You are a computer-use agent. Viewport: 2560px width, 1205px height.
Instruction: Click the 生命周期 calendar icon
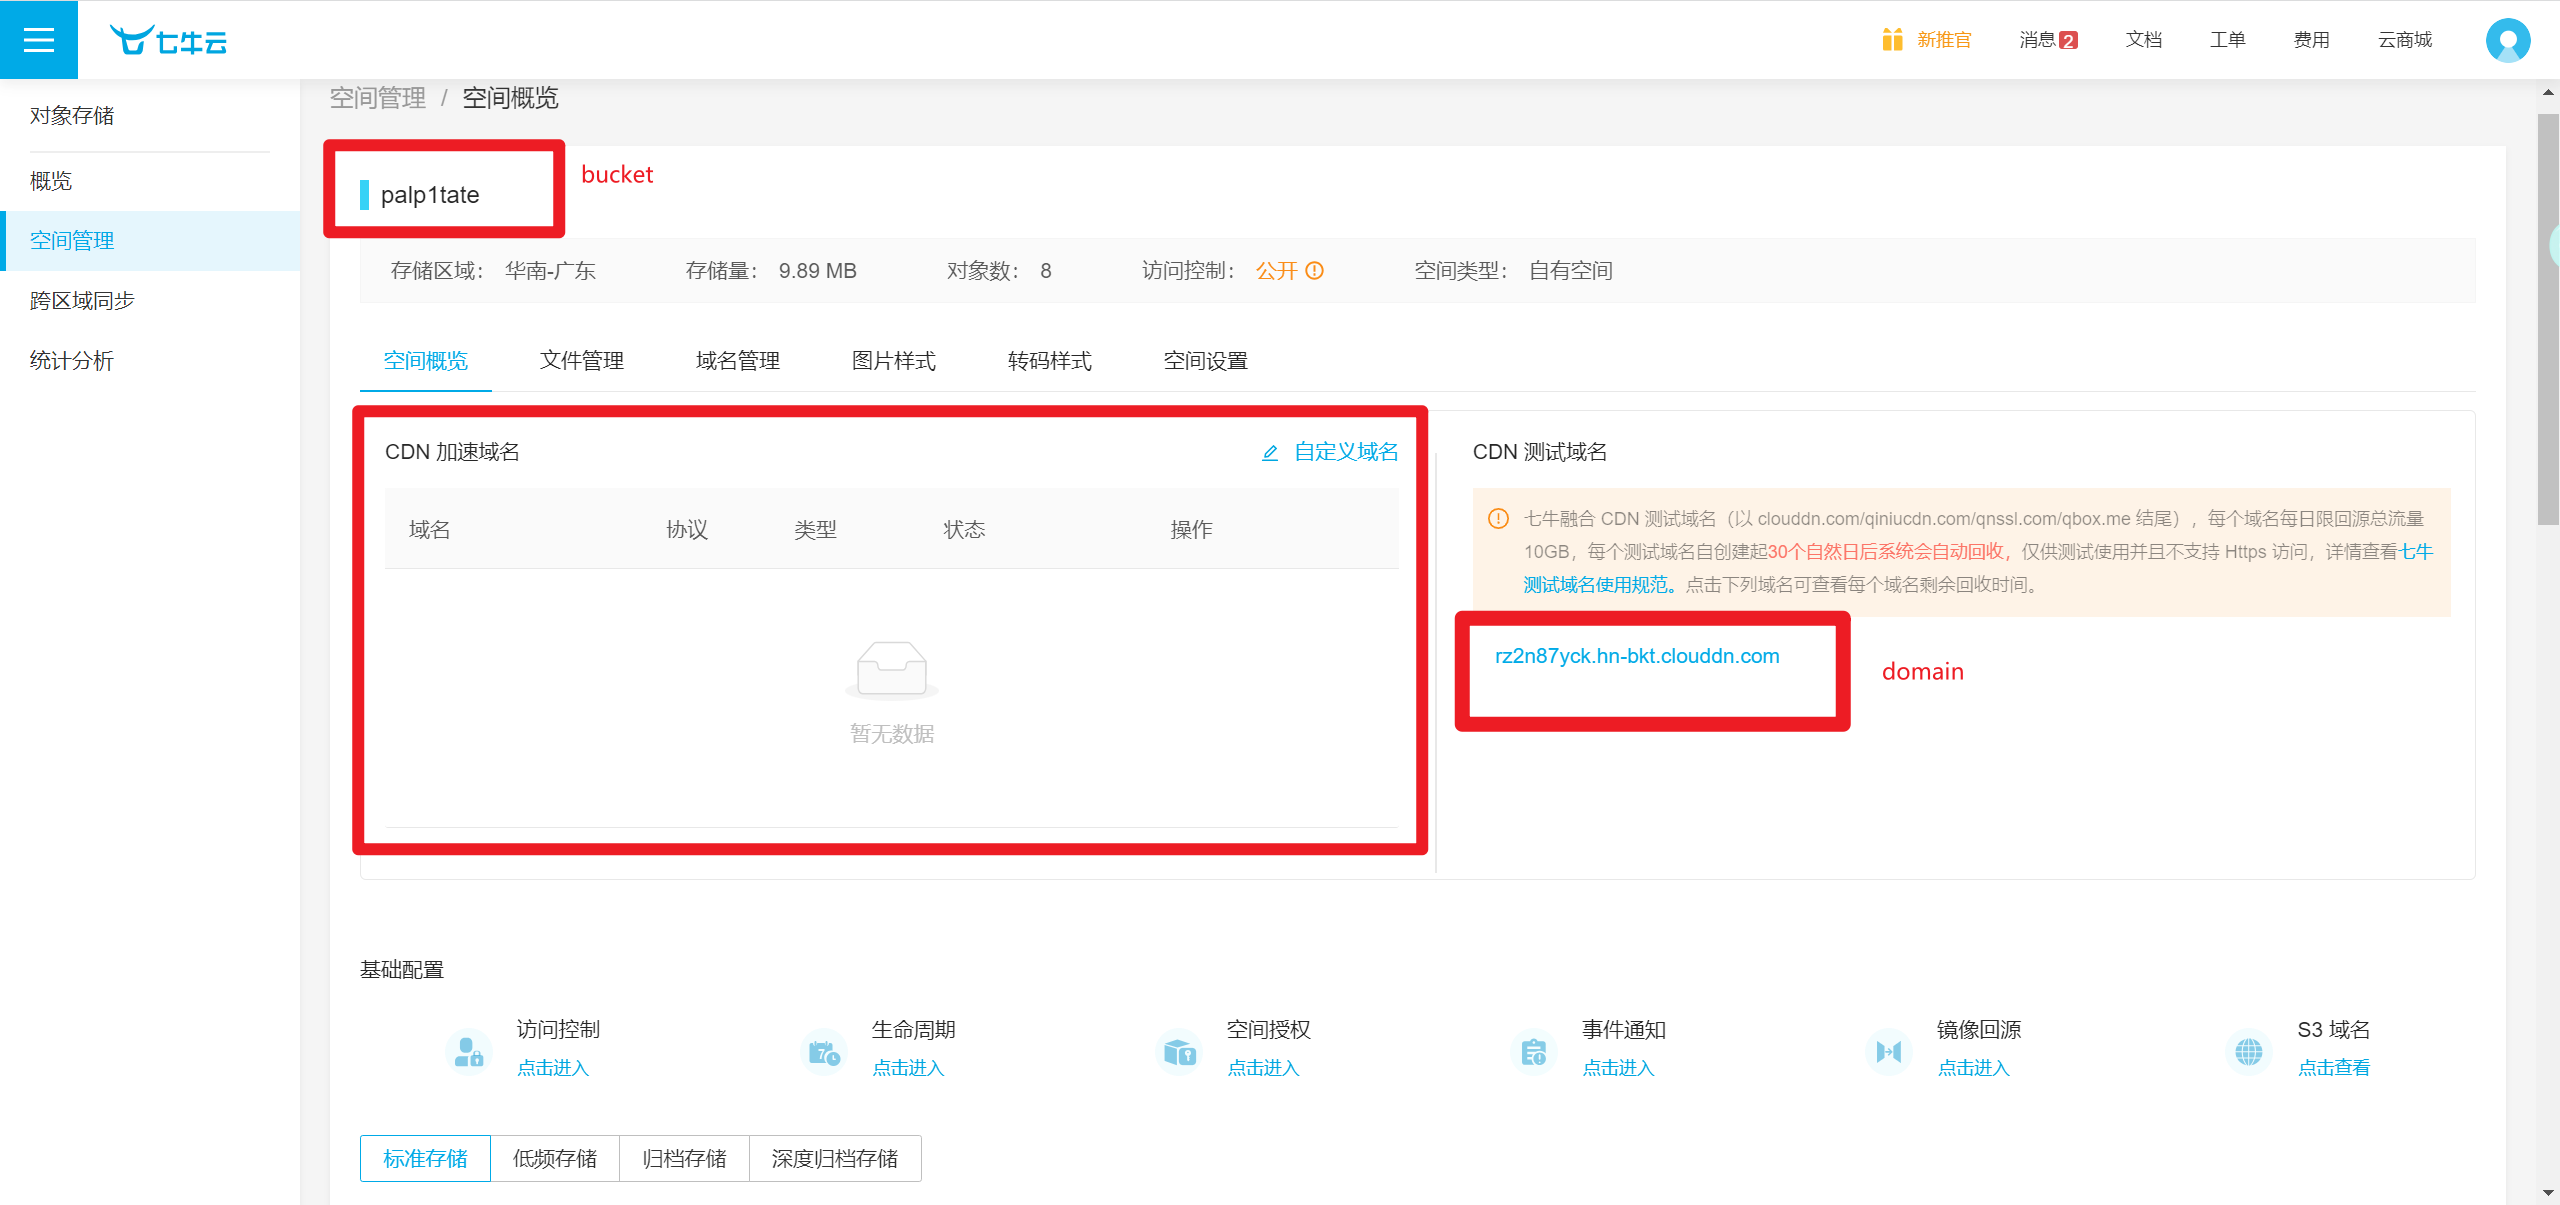pyautogui.click(x=824, y=1051)
